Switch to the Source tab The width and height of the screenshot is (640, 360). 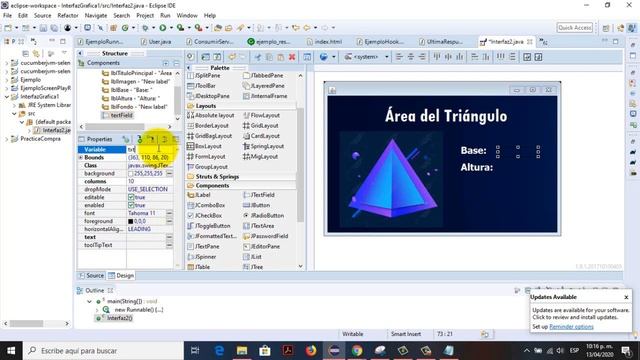coord(91,276)
